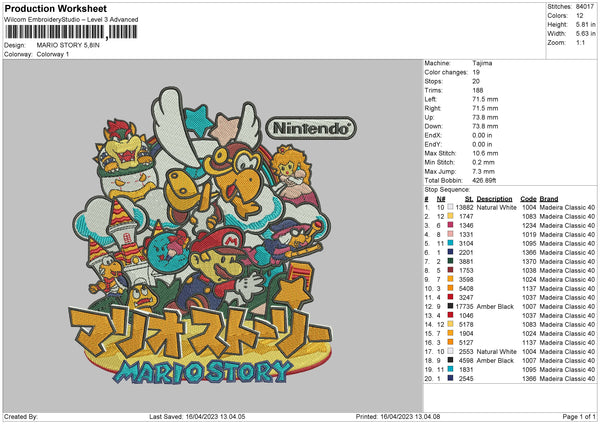Click 'Amber Black' description in row 12

[495, 306]
